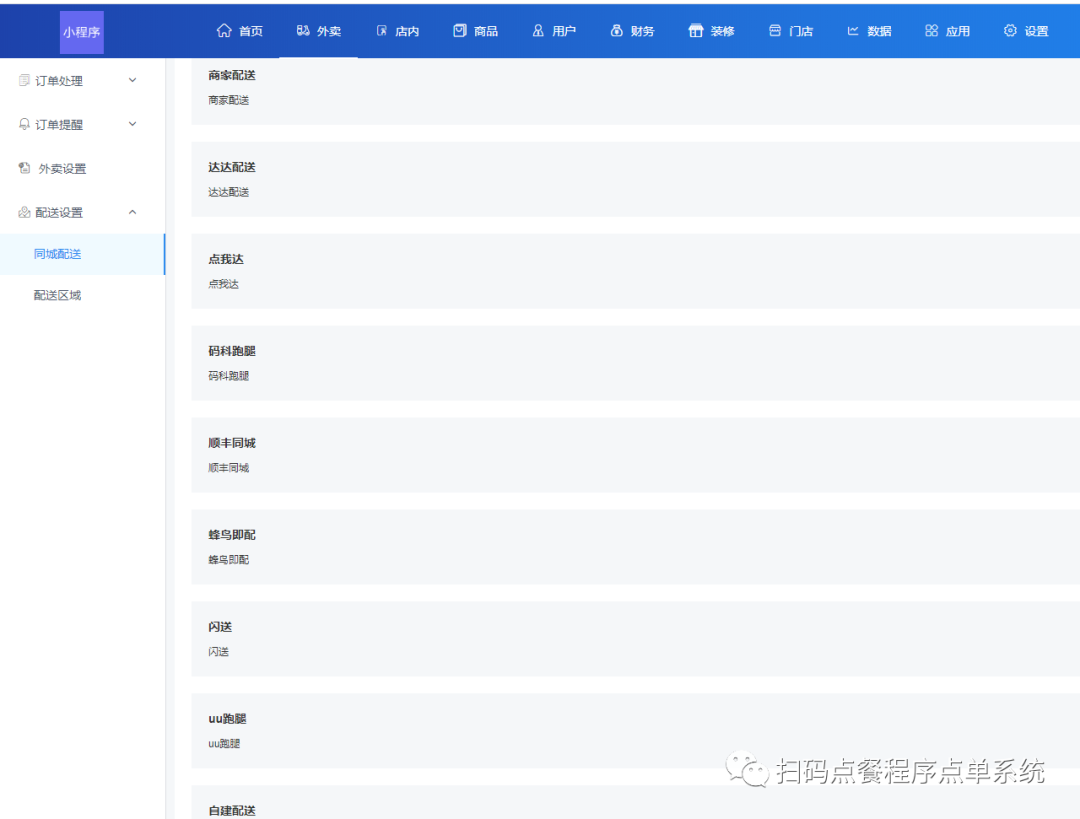This screenshot has width=1080, height=819.
Task: Select the 同城配送 submenu item
Action: click(83, 254)
